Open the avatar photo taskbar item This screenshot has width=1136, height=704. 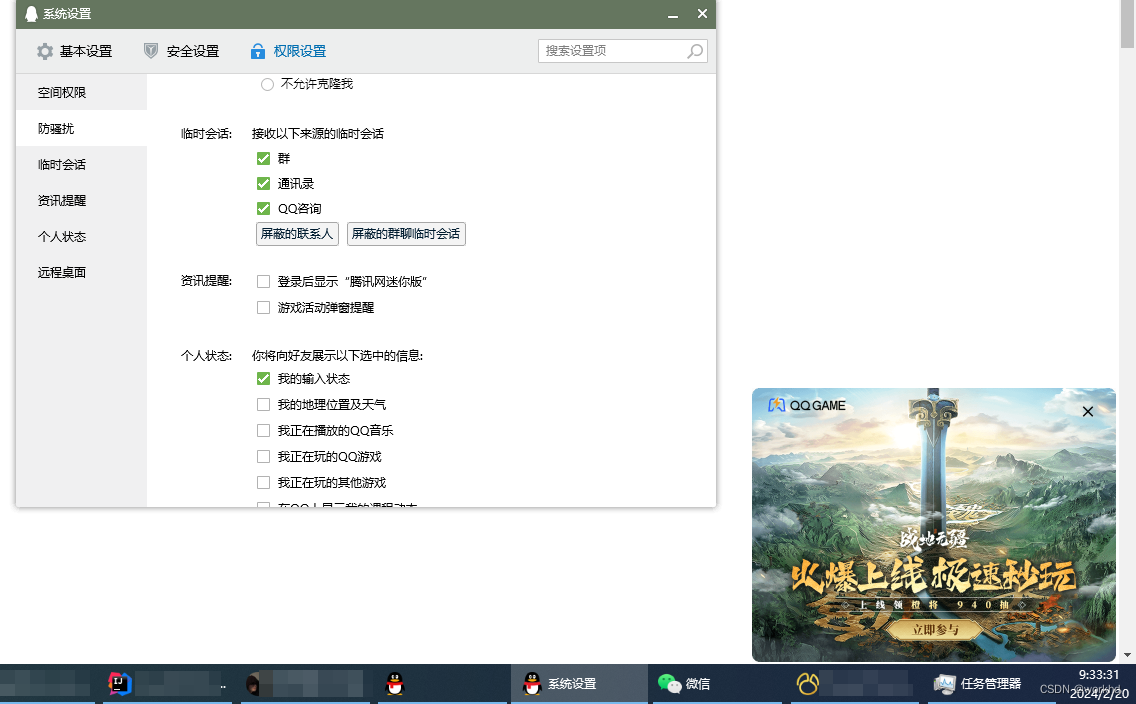point(254,684)
